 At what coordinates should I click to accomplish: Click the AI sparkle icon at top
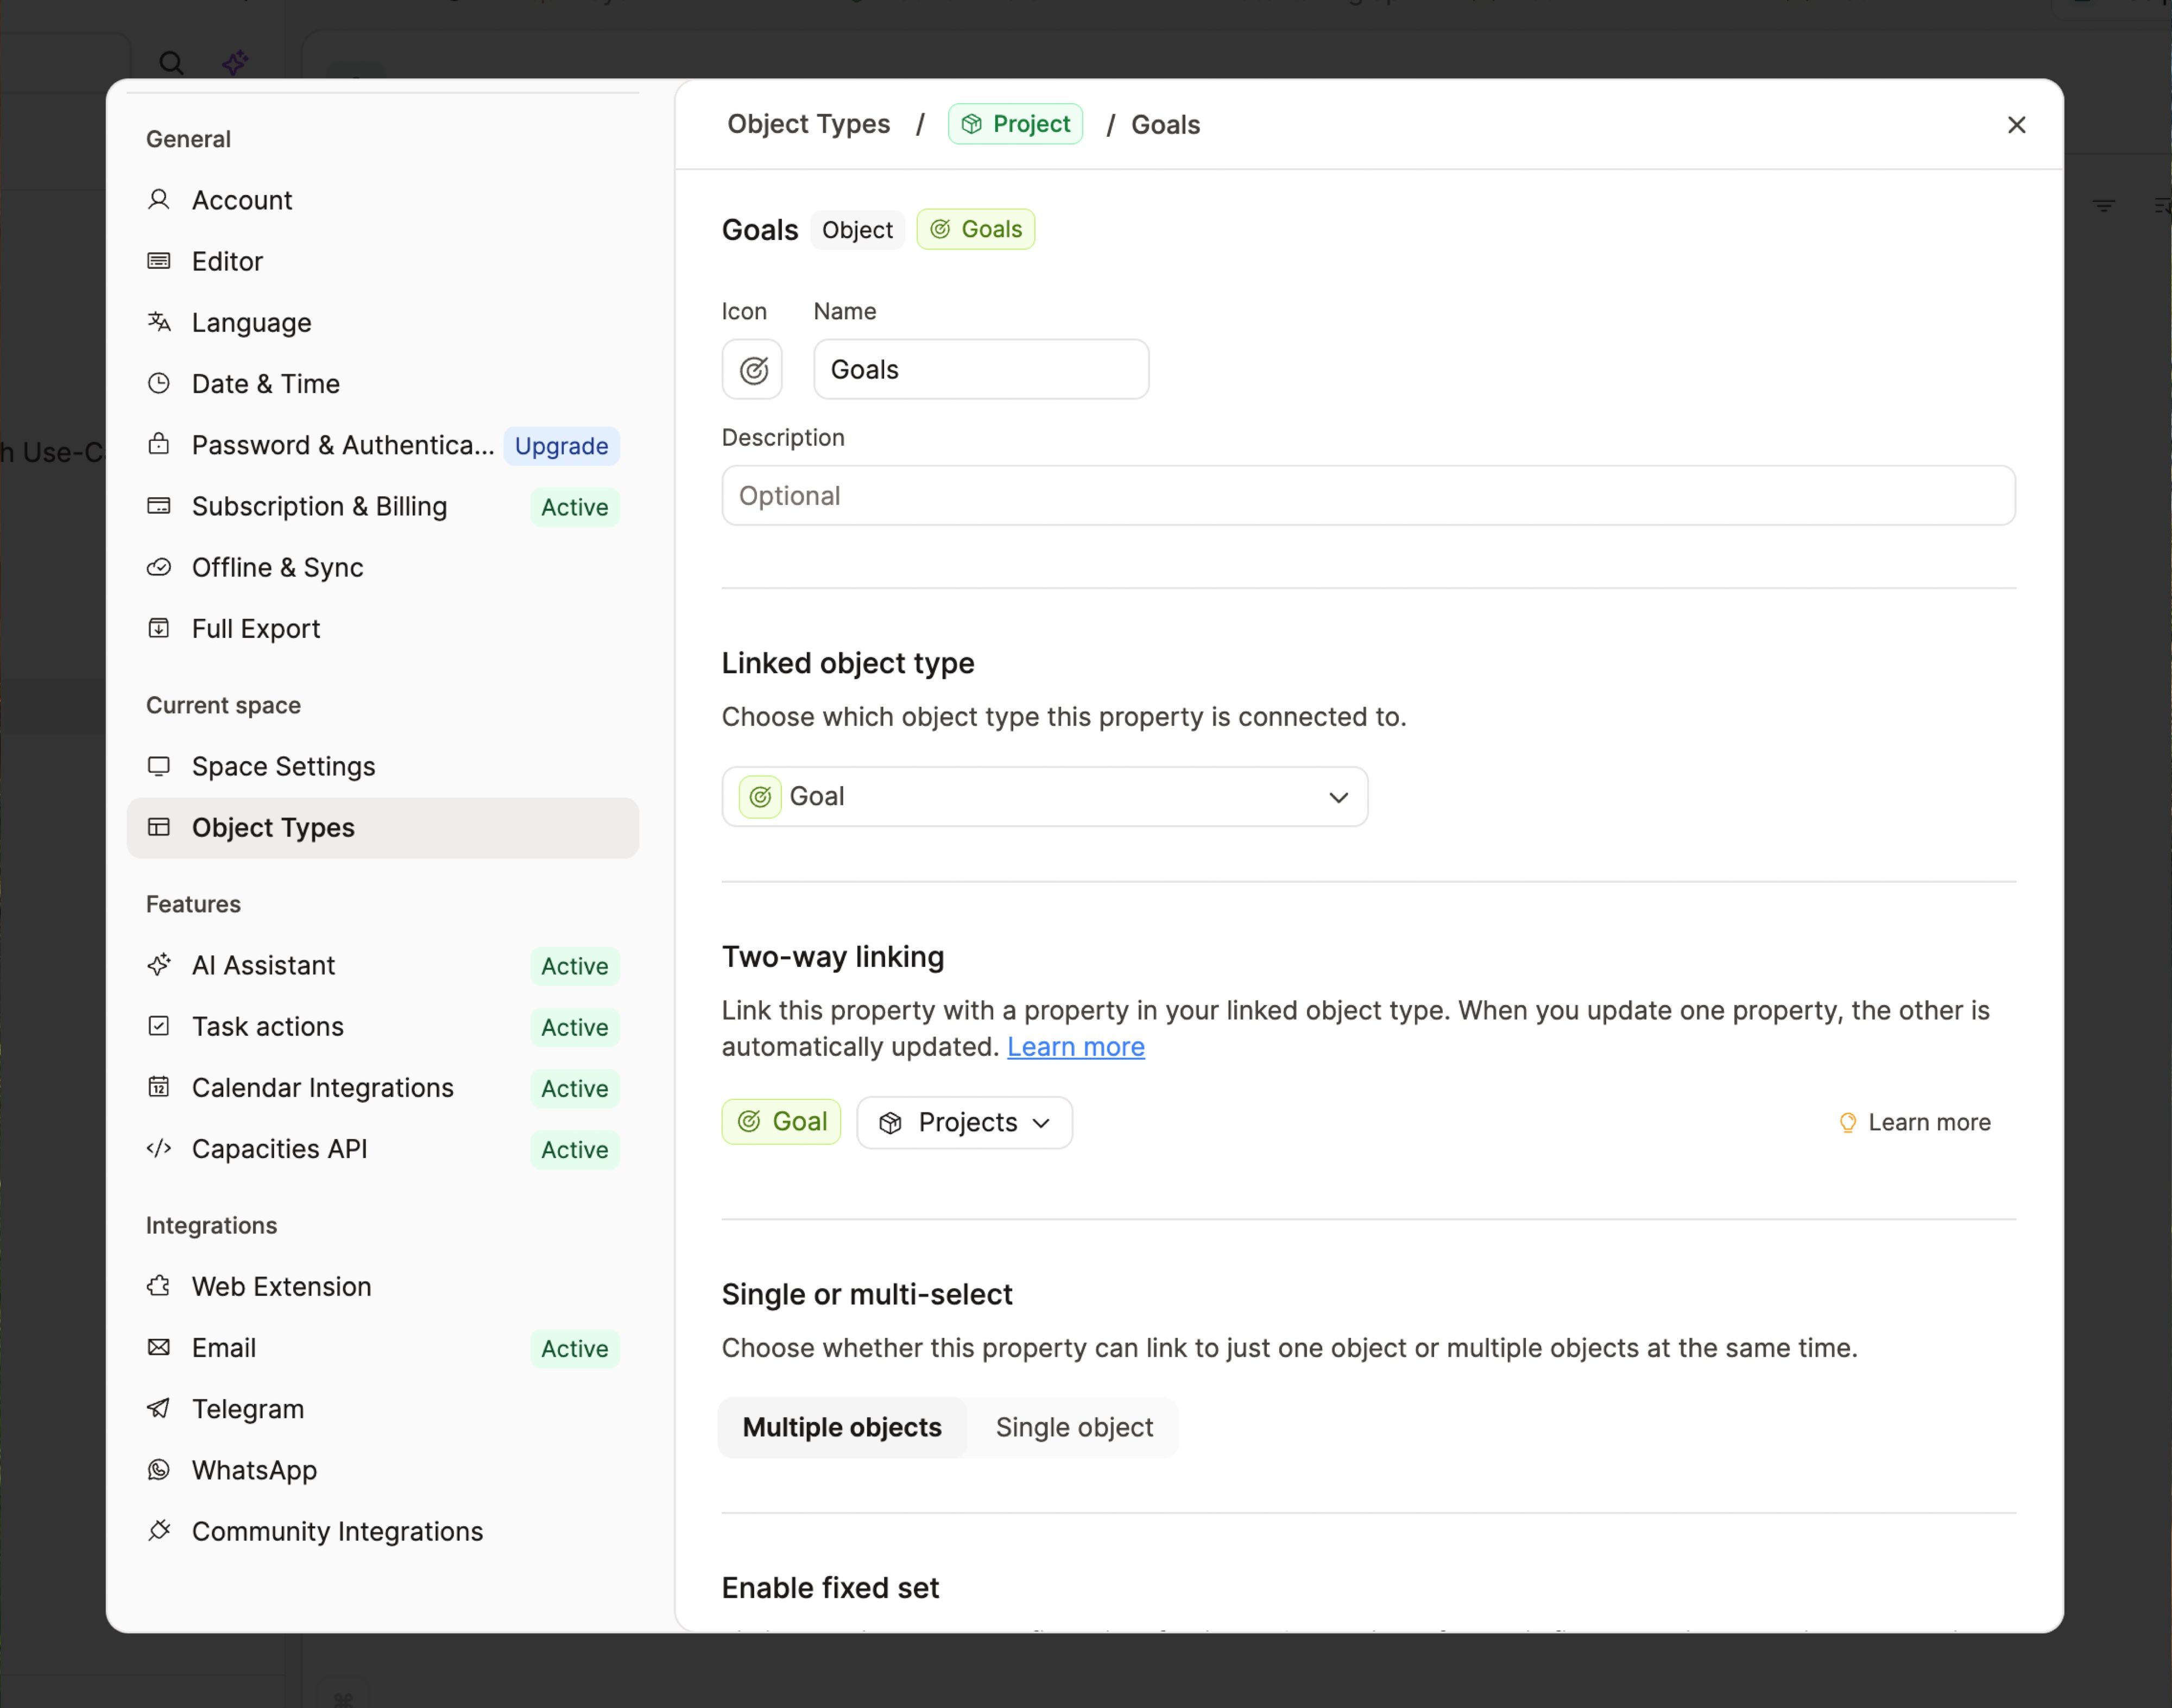235,63
